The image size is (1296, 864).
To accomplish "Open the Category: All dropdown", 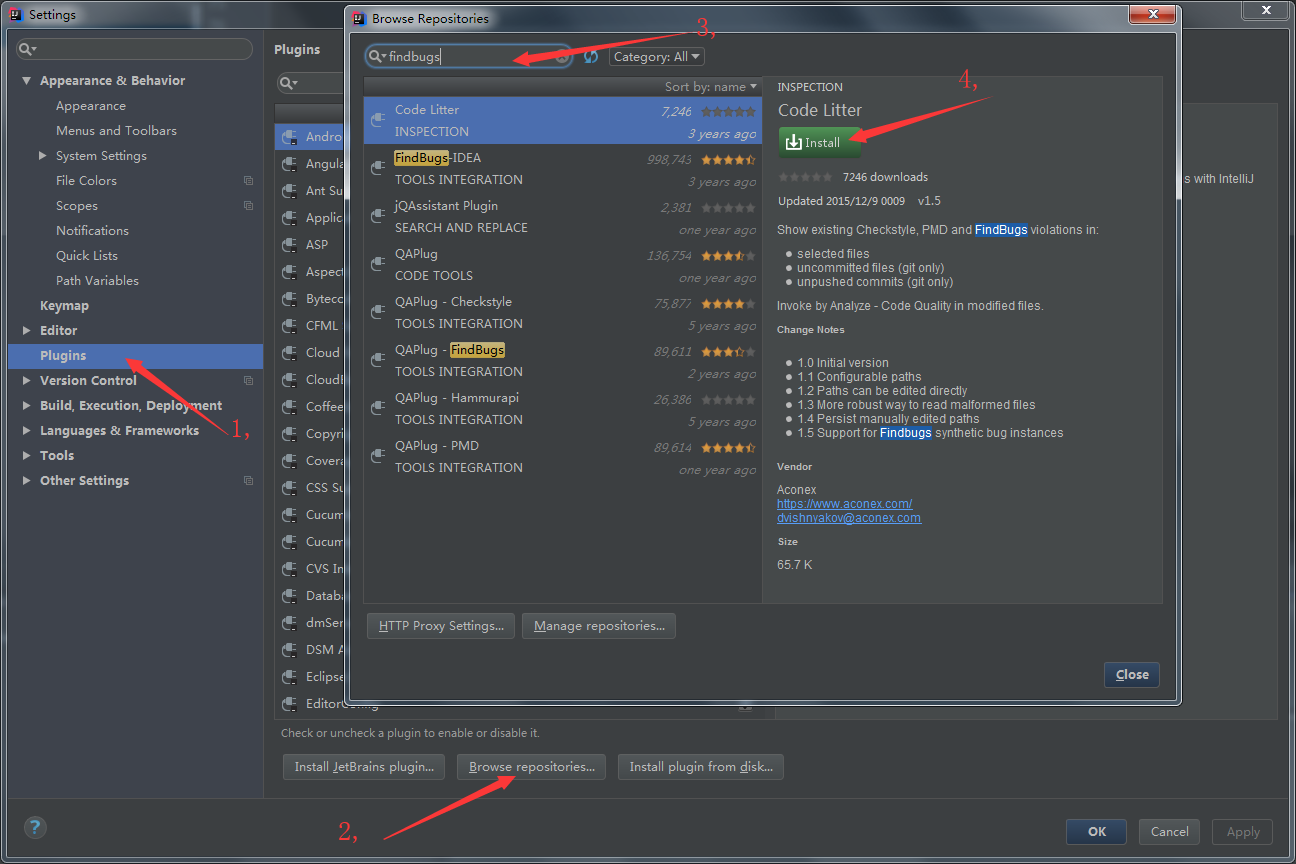I will point(657,57).
